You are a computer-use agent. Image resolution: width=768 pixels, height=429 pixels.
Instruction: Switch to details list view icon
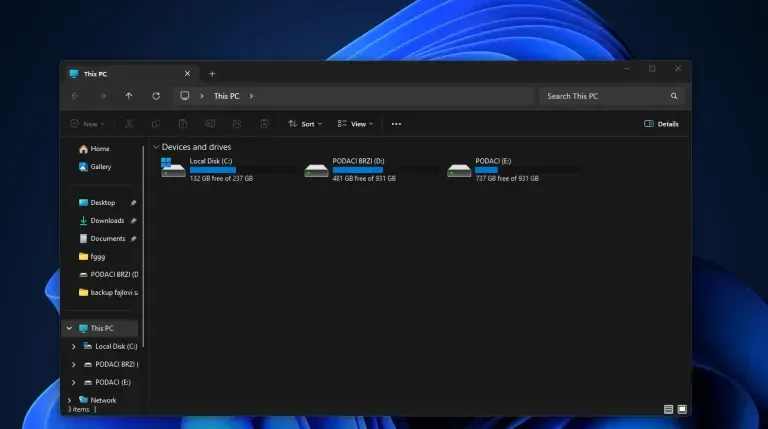(x=668, y=409)
